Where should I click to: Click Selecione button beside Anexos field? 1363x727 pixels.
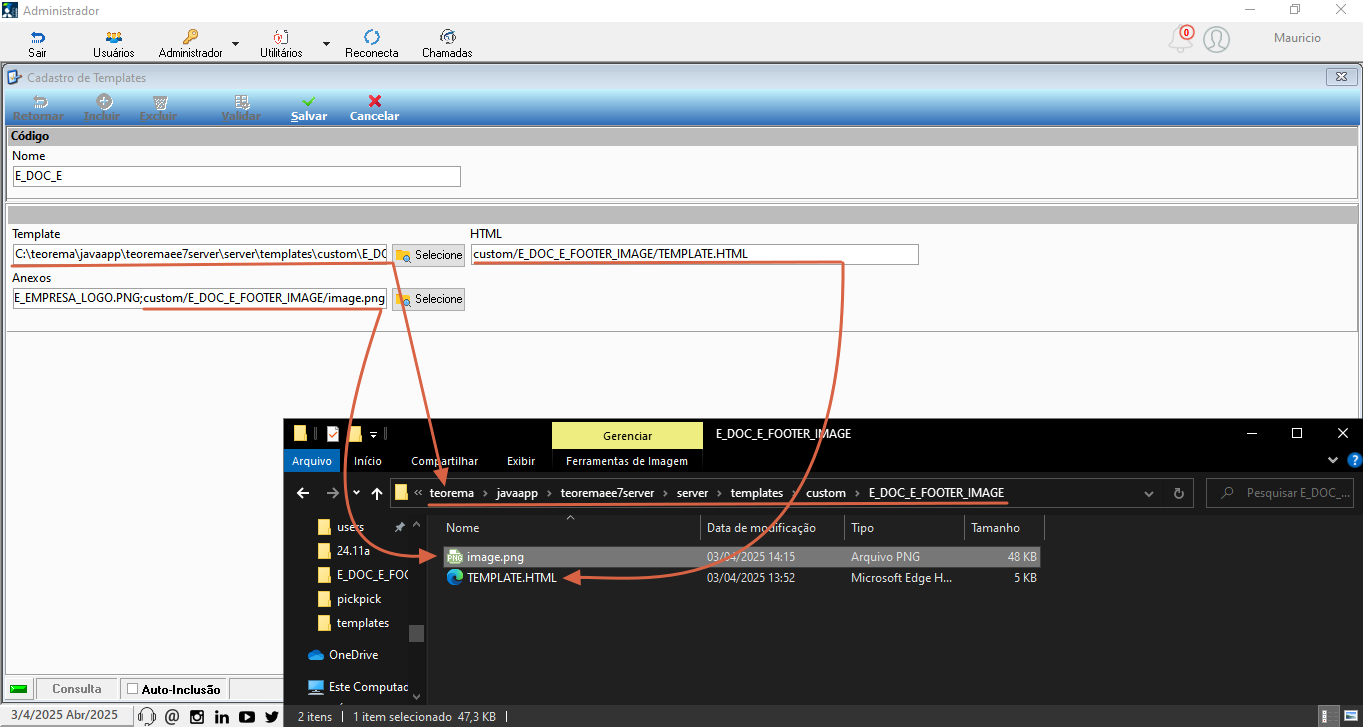tap(428, 299)
